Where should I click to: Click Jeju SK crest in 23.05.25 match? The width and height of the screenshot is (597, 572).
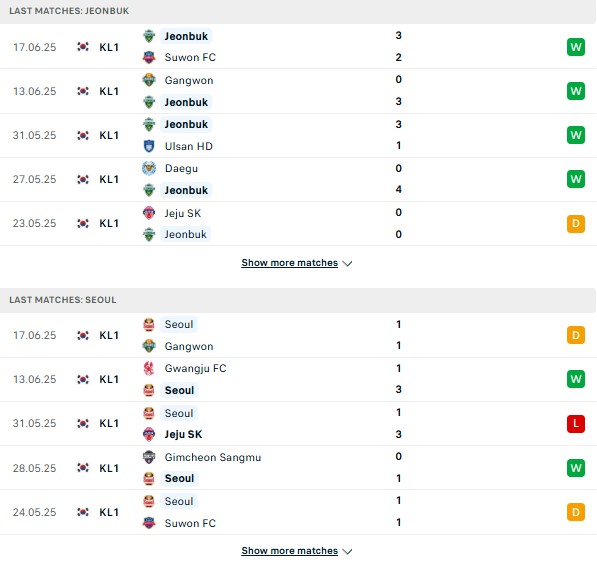[149, 213]
